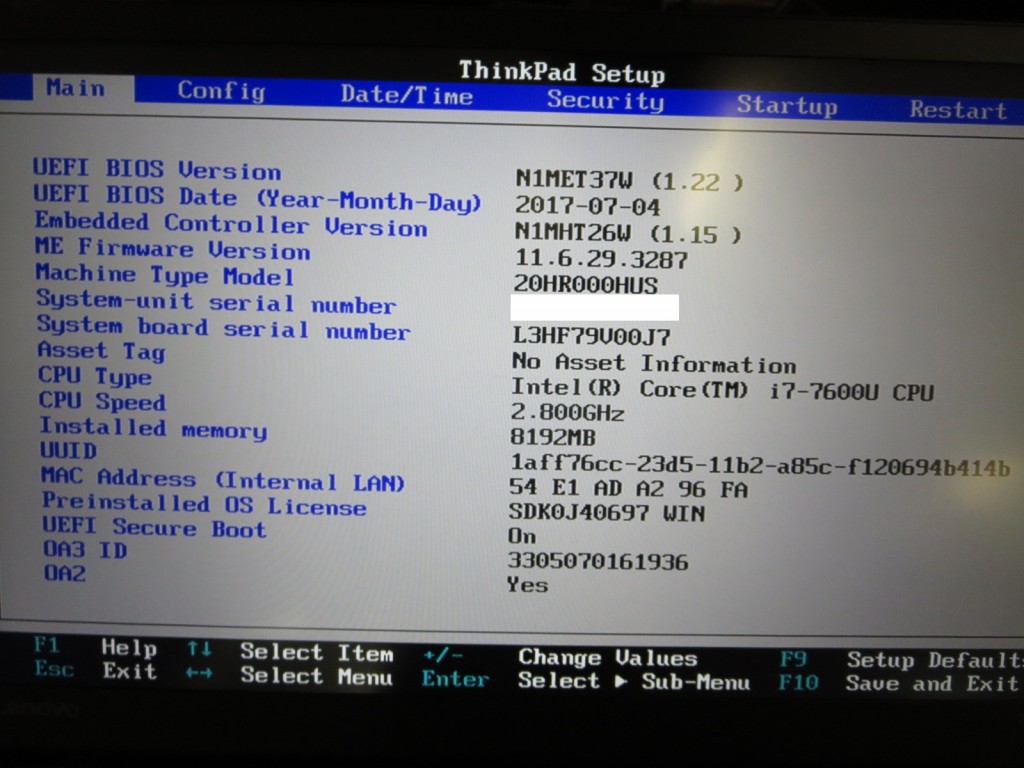Select the BIOS date 2017-07-04
The width and height of the screenshot is (1024, 768).
point(588,206)
